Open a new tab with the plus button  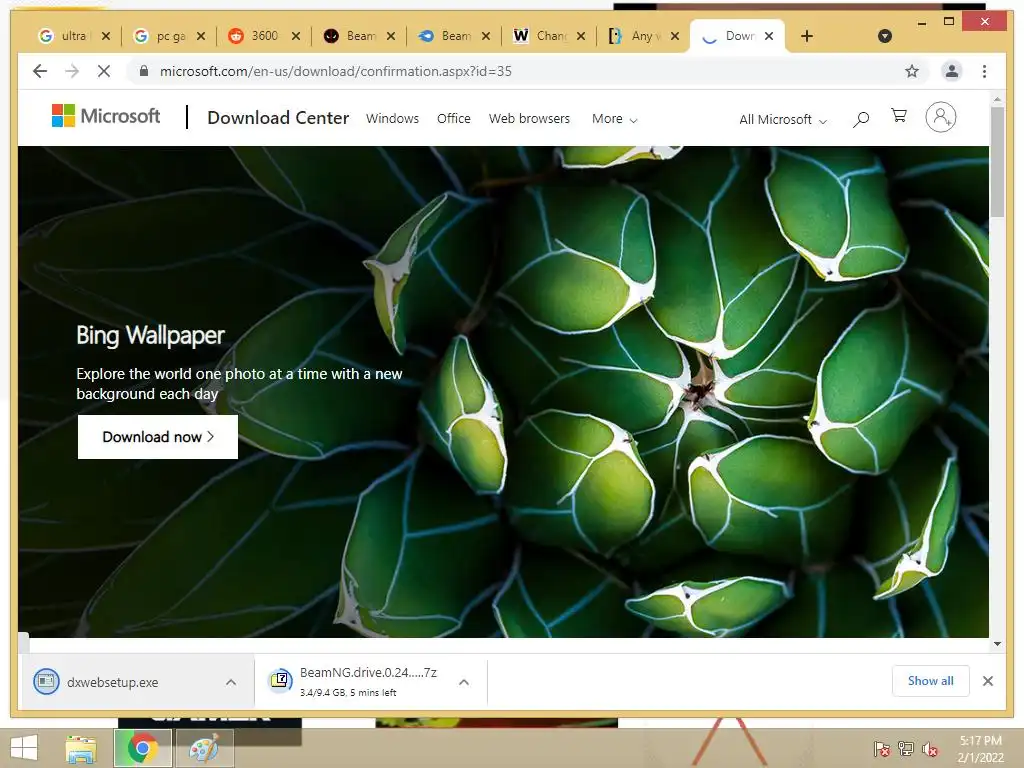[x=807, y=36]
